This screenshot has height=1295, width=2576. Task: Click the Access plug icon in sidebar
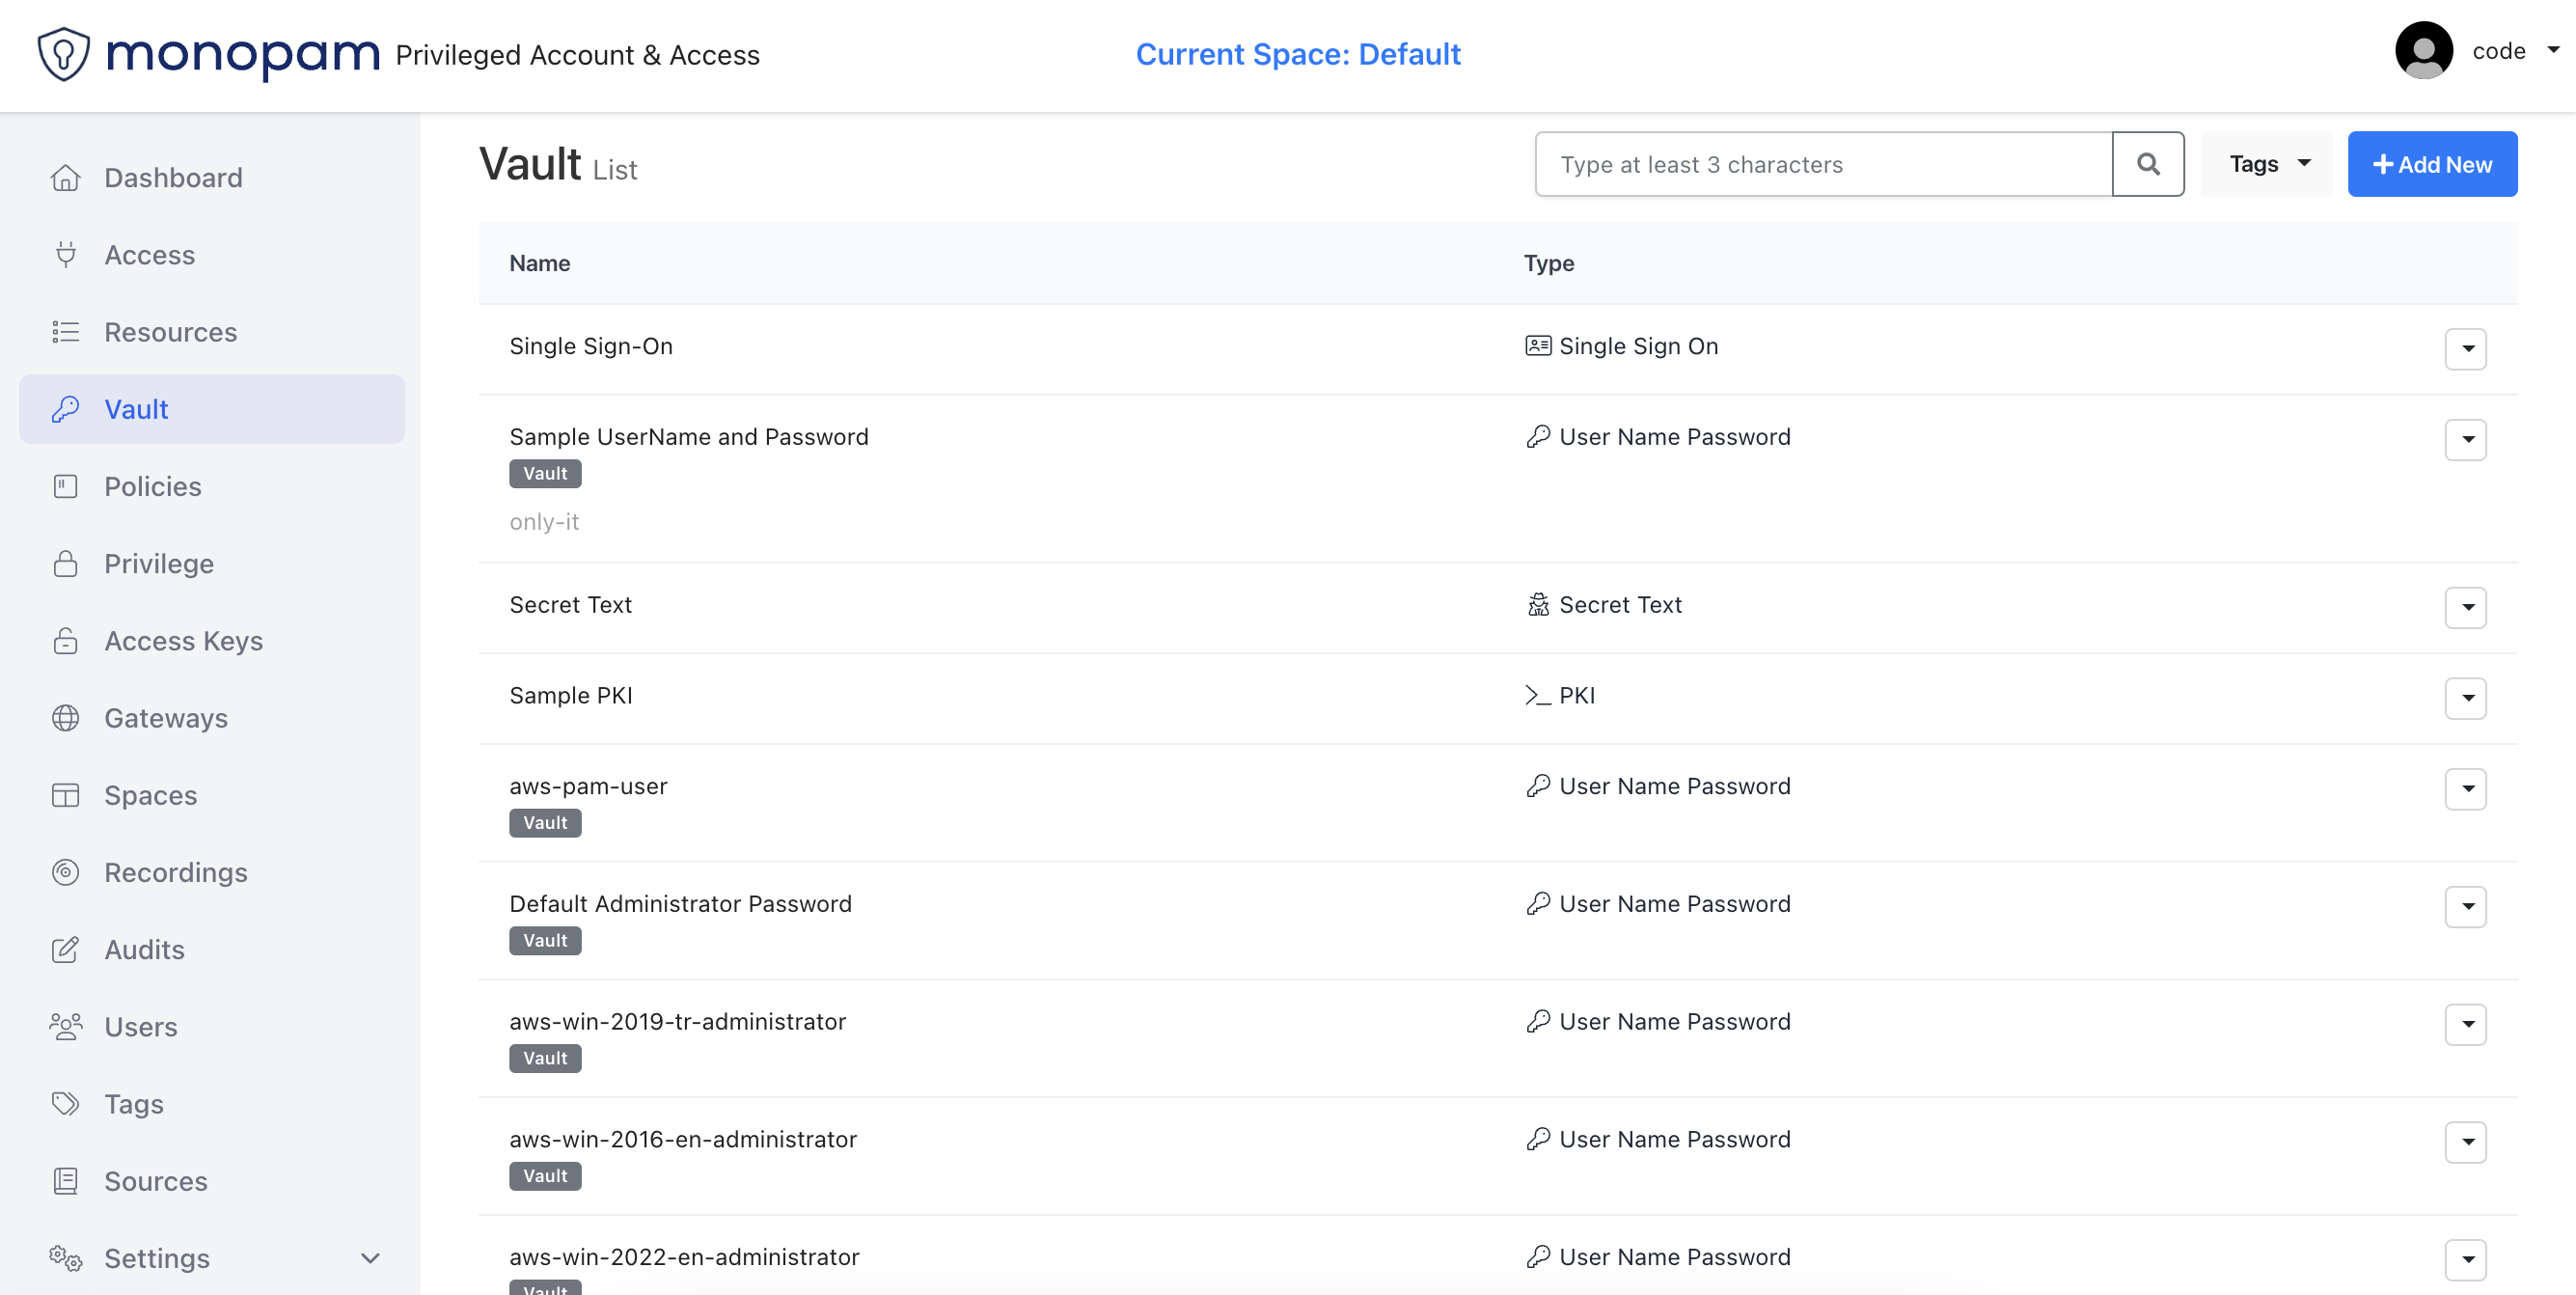66,255
